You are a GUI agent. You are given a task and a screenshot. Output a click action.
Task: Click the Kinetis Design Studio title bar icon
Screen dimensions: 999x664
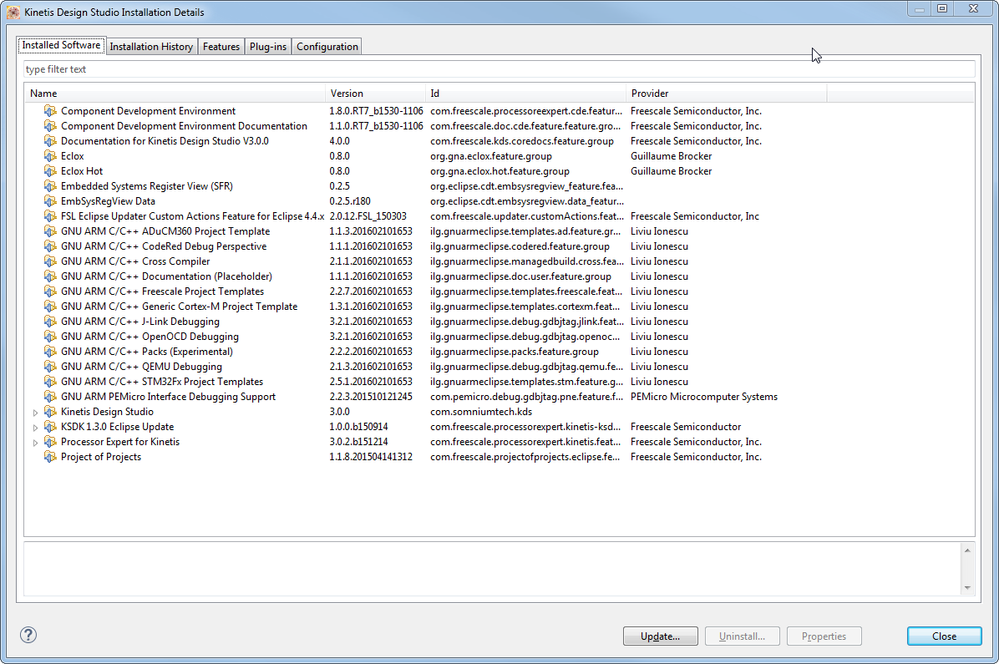pyautogui.click(x=13, y=12)
